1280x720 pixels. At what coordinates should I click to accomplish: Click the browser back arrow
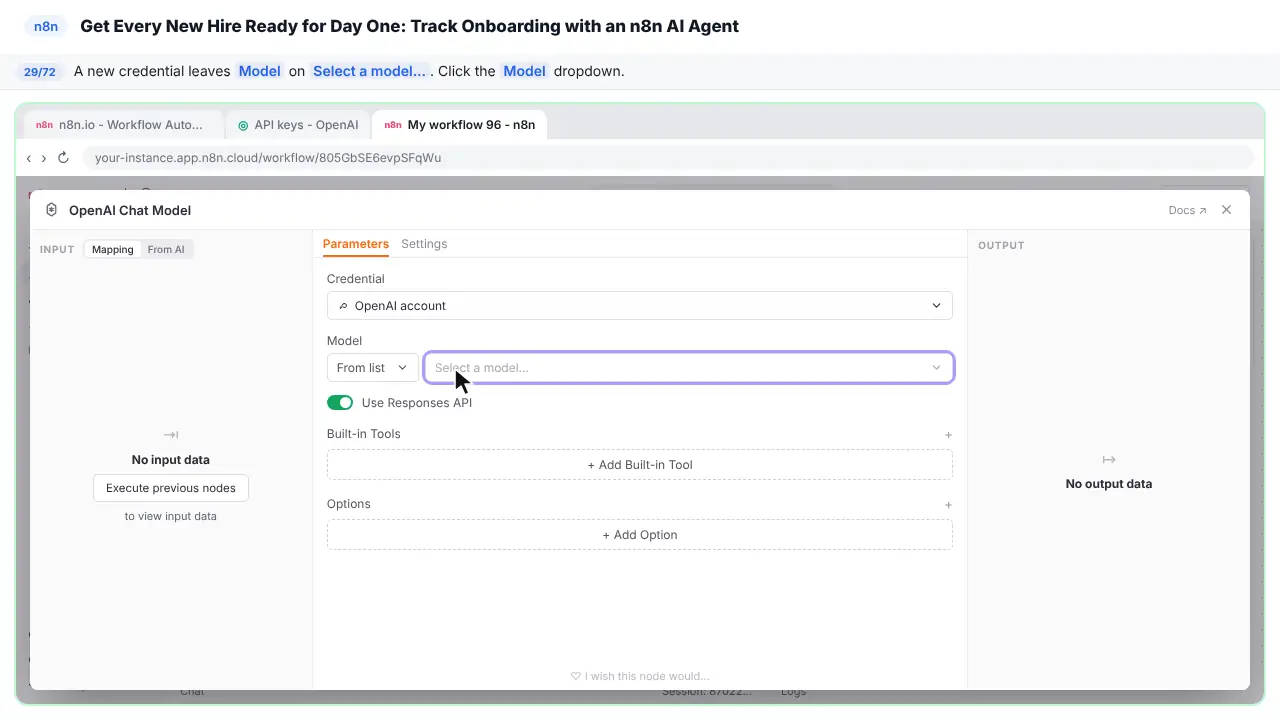[x=29, y=158]
